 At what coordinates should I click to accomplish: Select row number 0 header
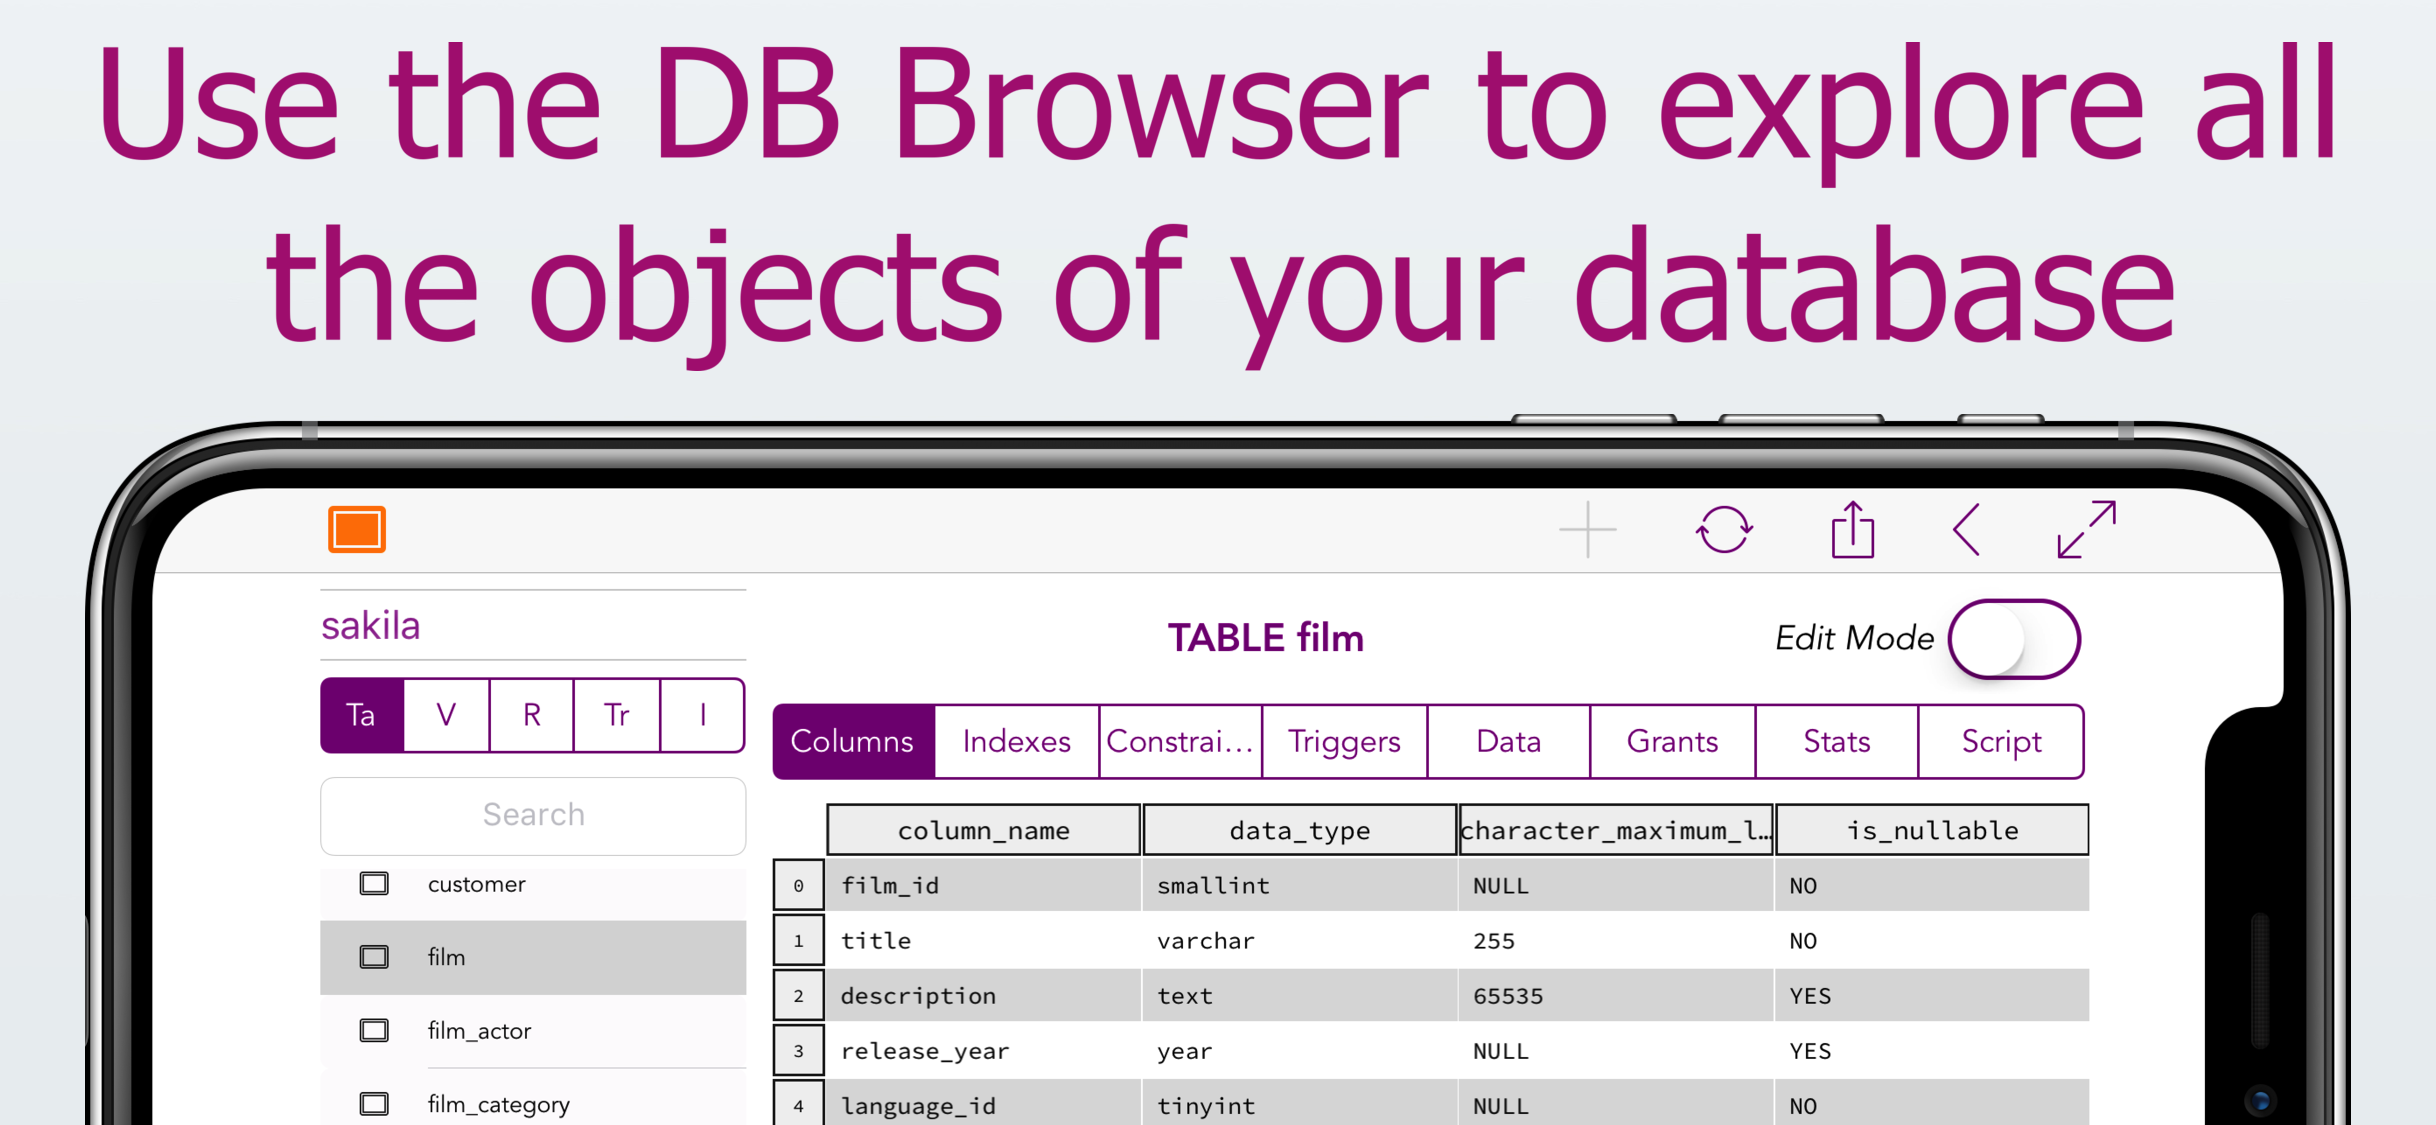pos(799,885)
